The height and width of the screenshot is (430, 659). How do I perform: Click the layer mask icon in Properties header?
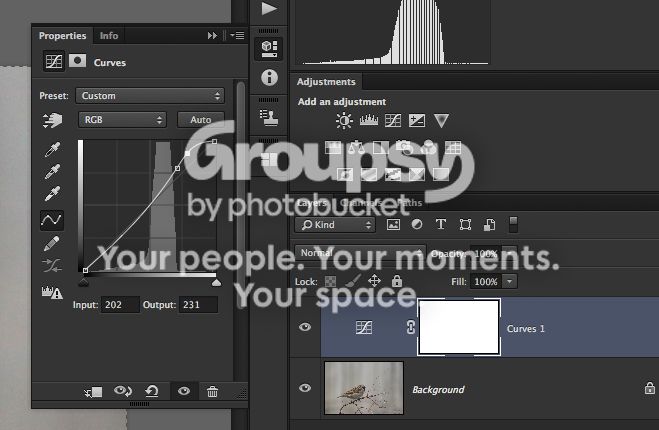[77, 61]
